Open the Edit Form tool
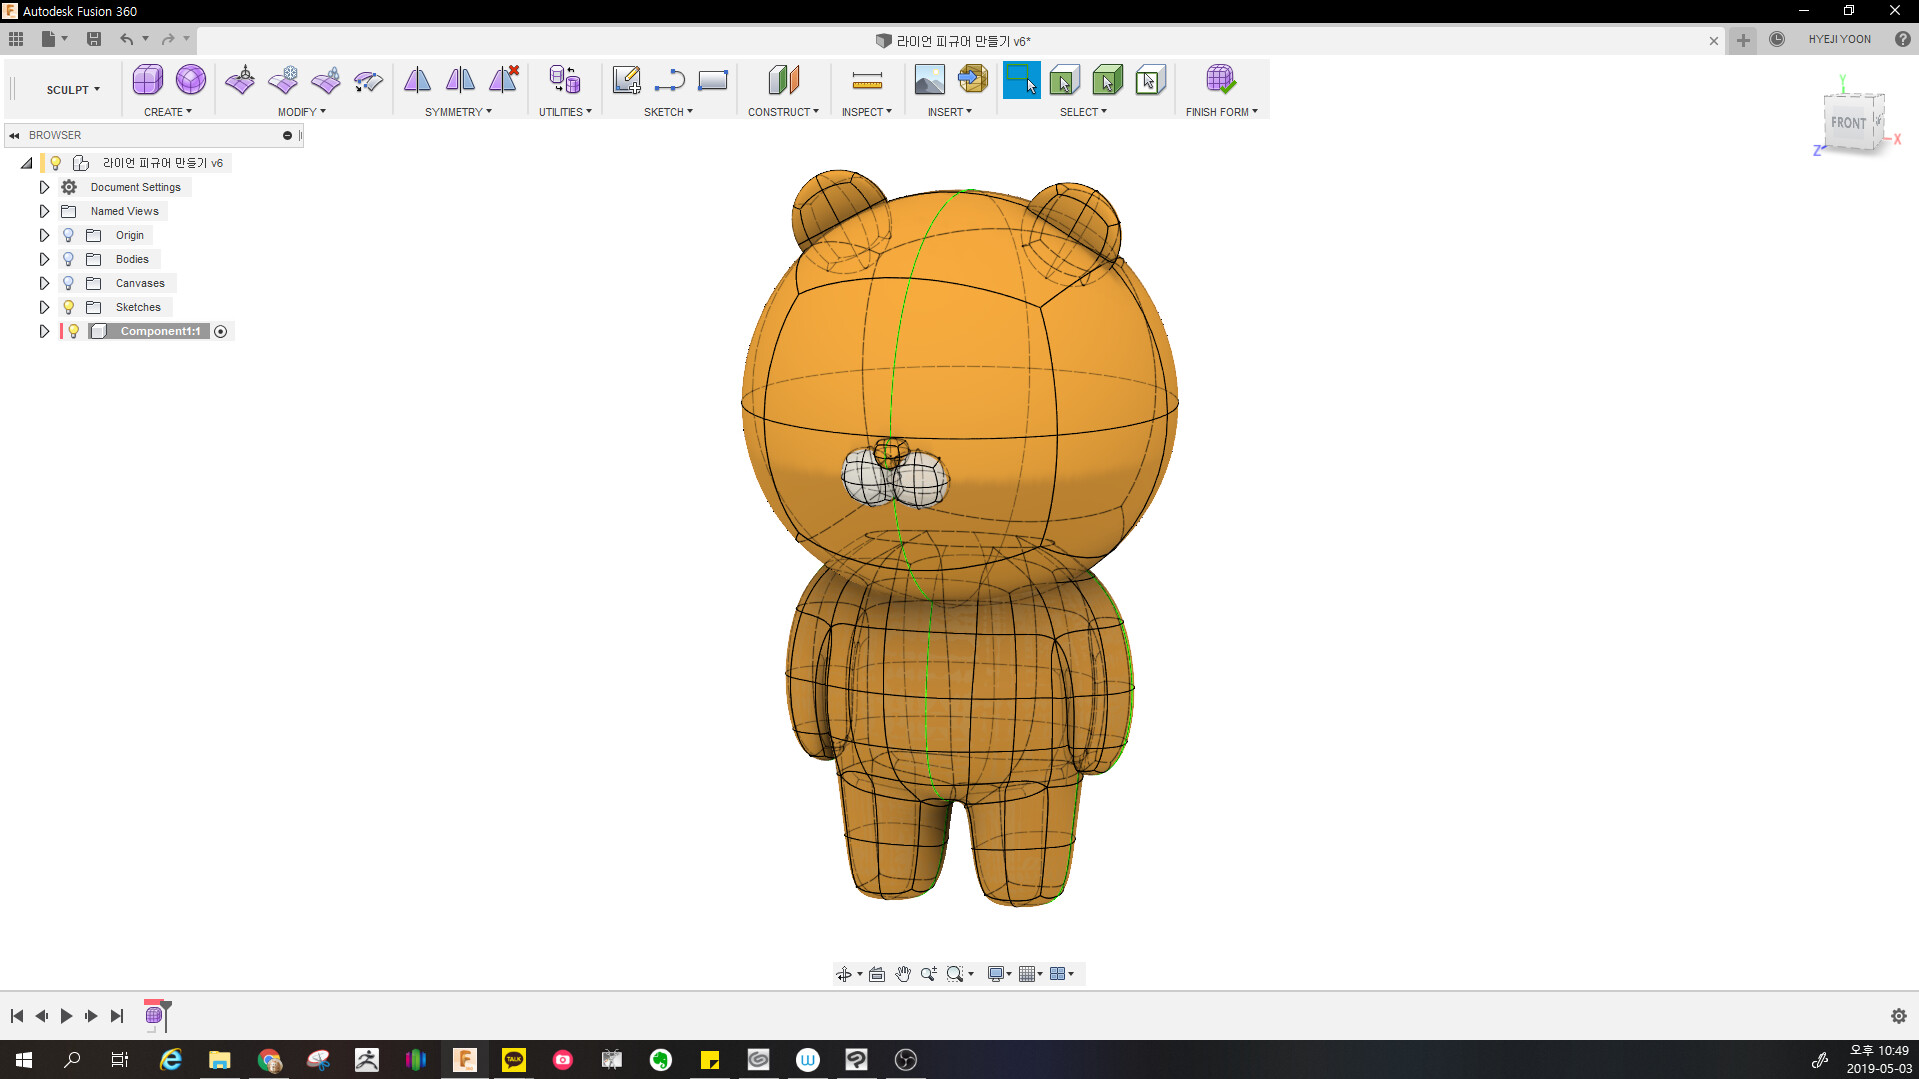 [240, 80]
